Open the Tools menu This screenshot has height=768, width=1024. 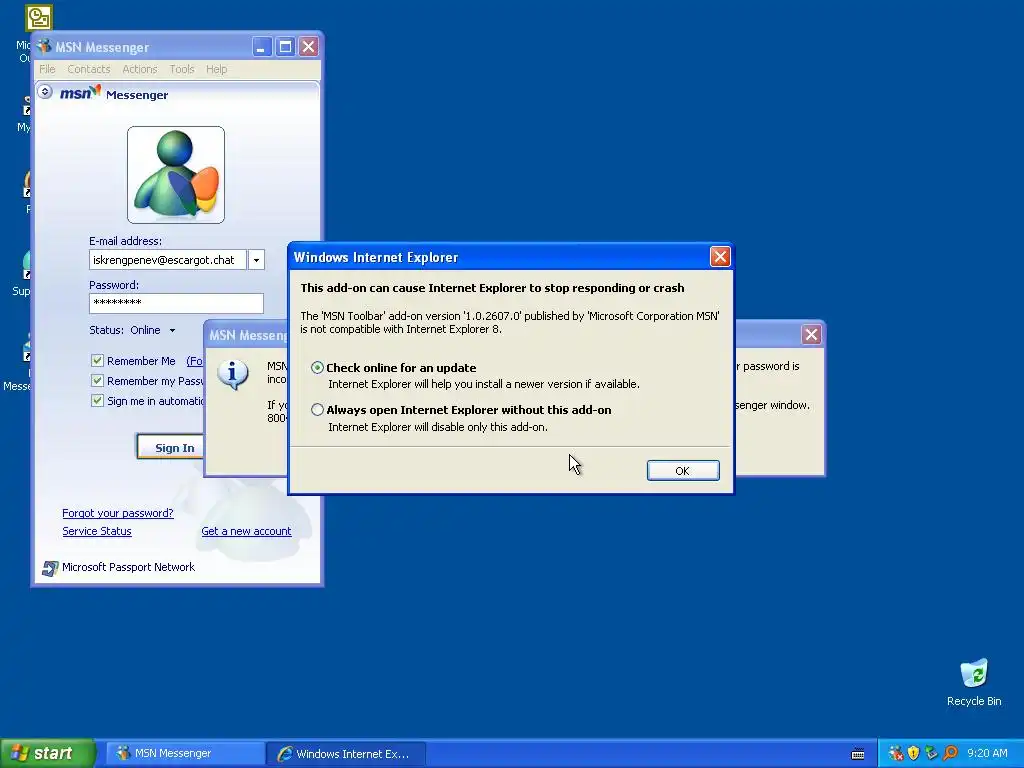(x=182, y=69)
